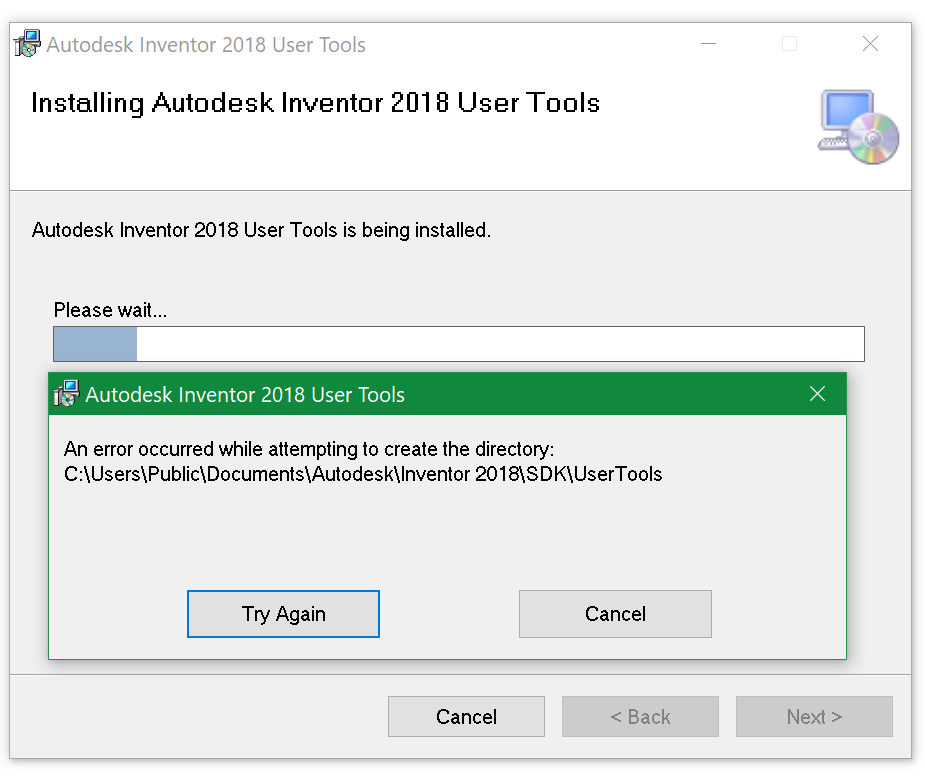
Task: Click the installer icon in main title bar
Action: click(27, 44)
